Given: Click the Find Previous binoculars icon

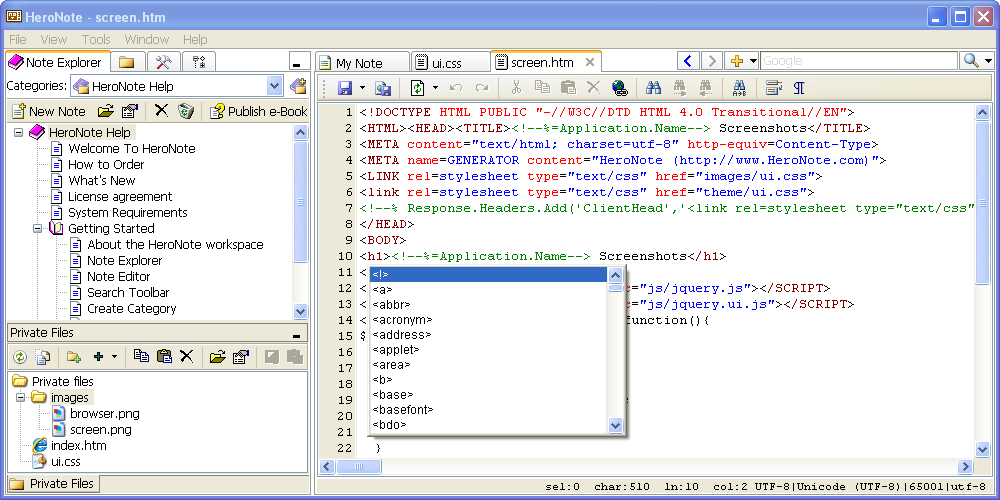Looking at the screenshot, I should (x=705, y=87).
